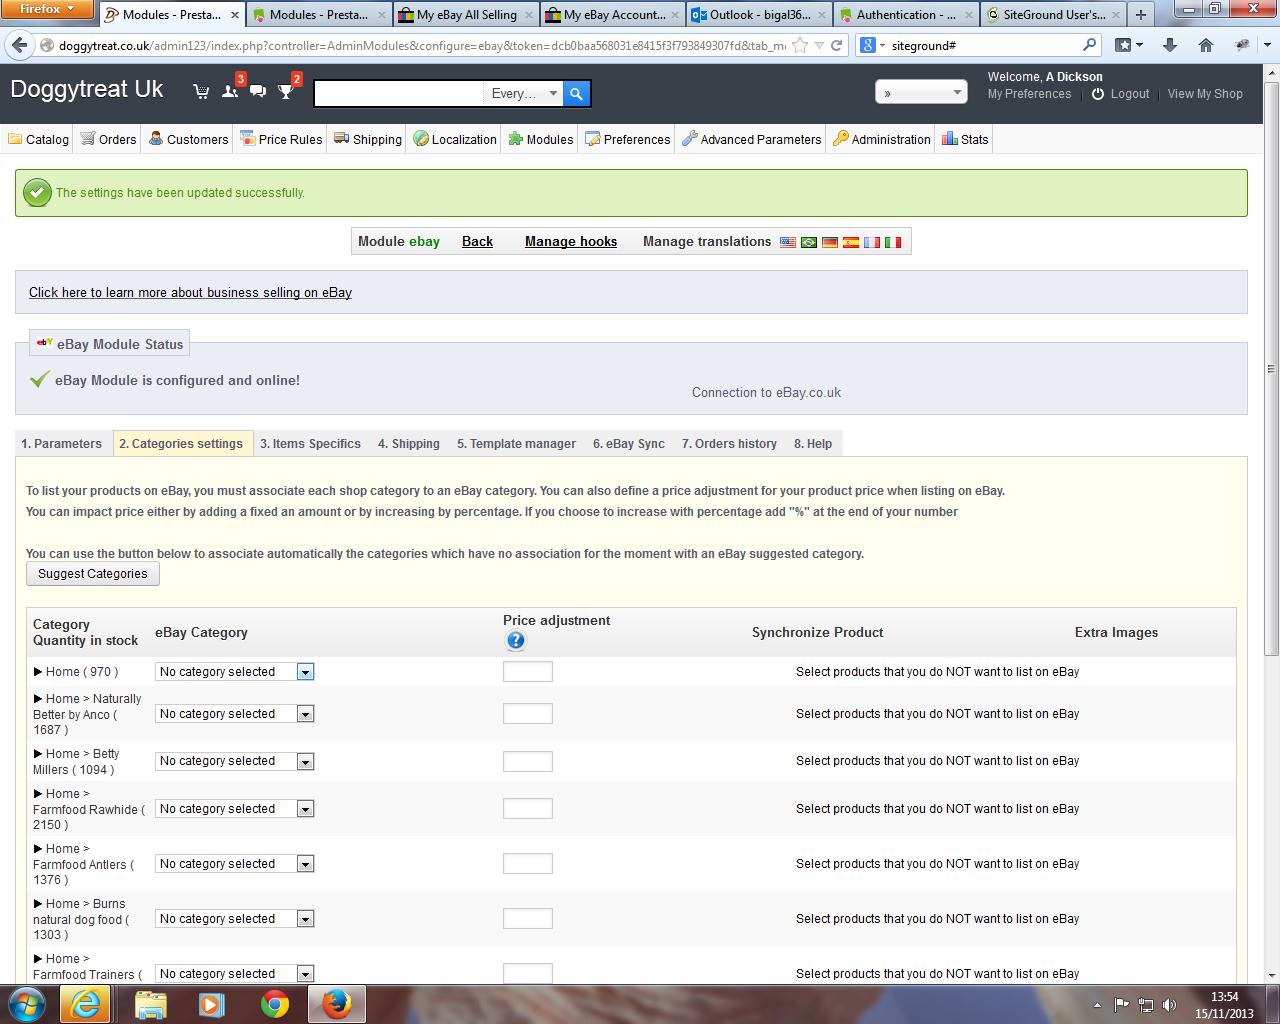Open link about business selling on eBay
Image resolution: width=1280 pixels, height=1024 pixels.
190,293
